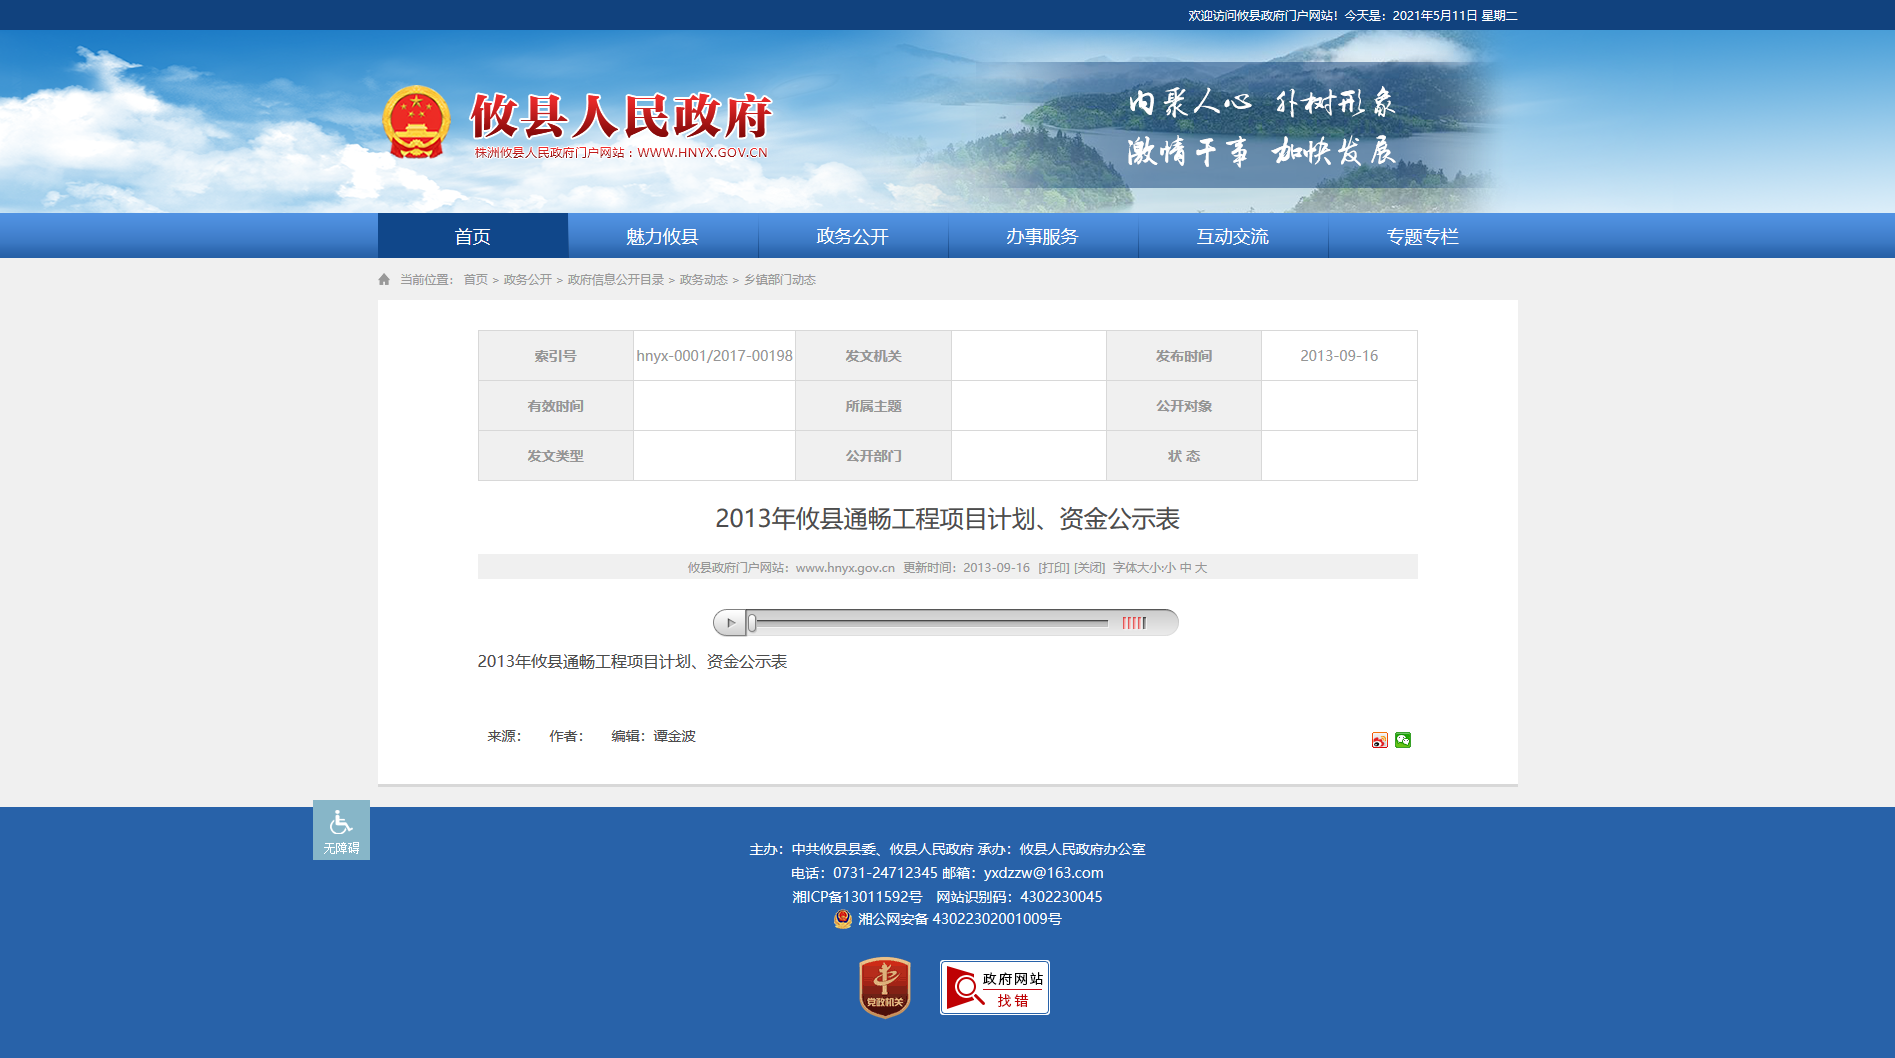The width and height of the screenshot is (1895, 1058).
Task: Open the 魅力攸县 navigation menu
Action: [x=662, y=236]
